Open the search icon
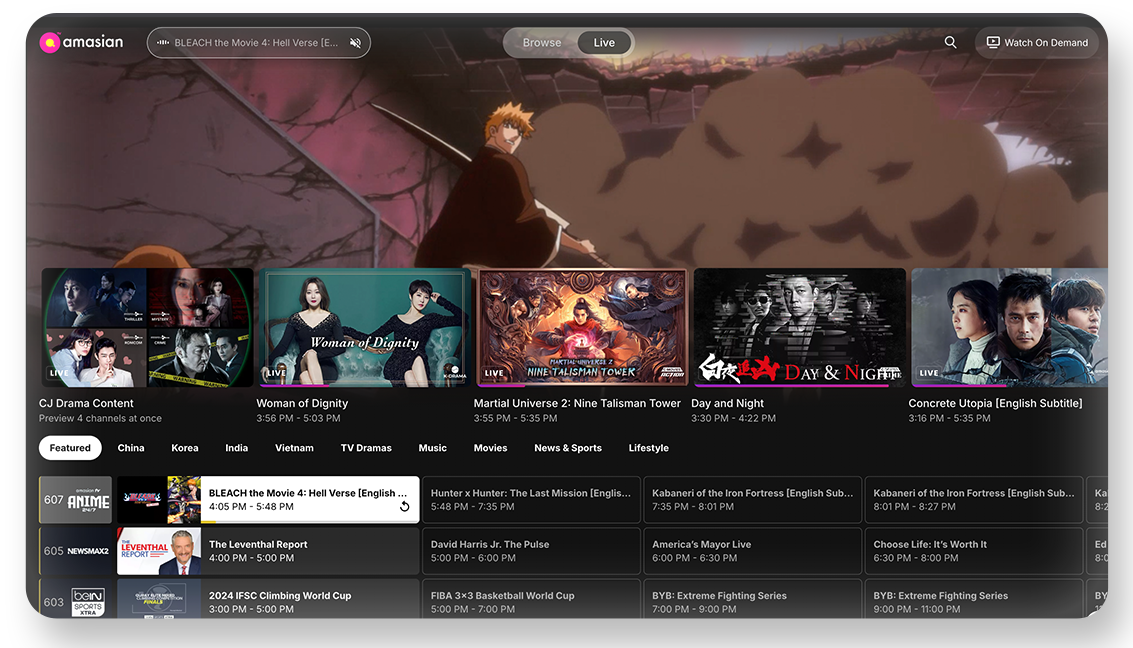1133x648 pixels. pos(950,43)
